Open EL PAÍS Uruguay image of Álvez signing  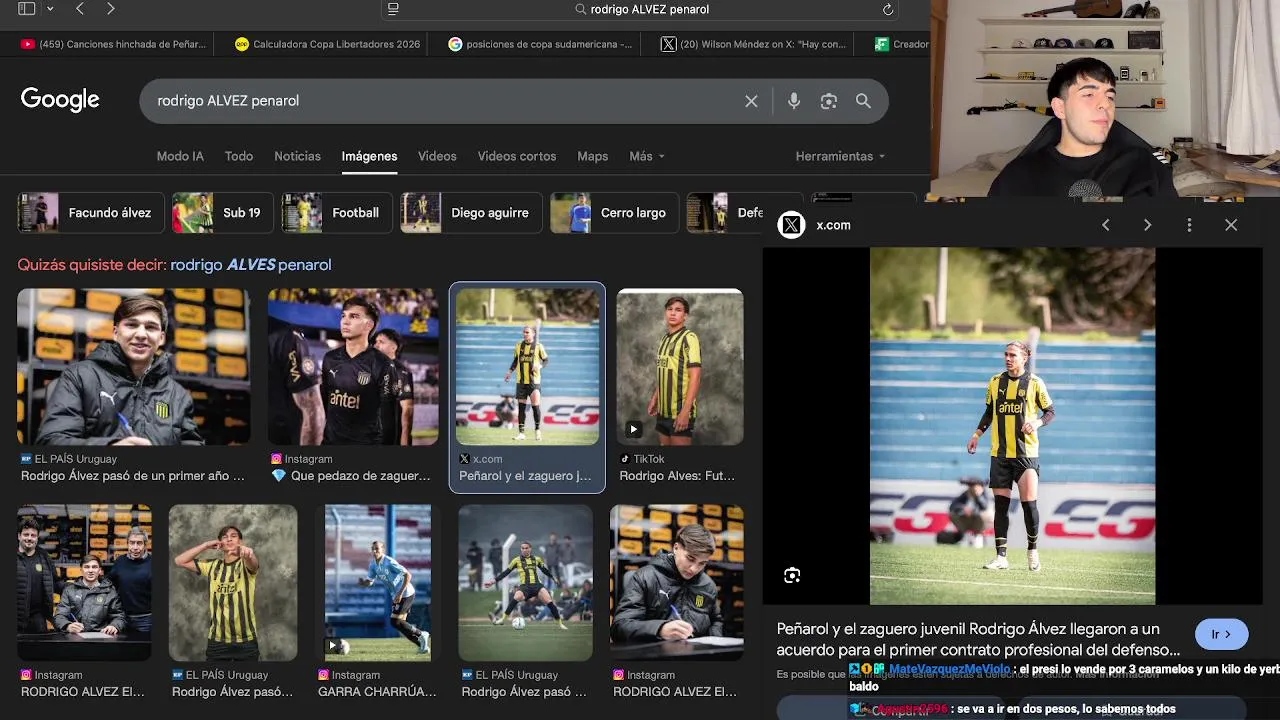(133, 367)
